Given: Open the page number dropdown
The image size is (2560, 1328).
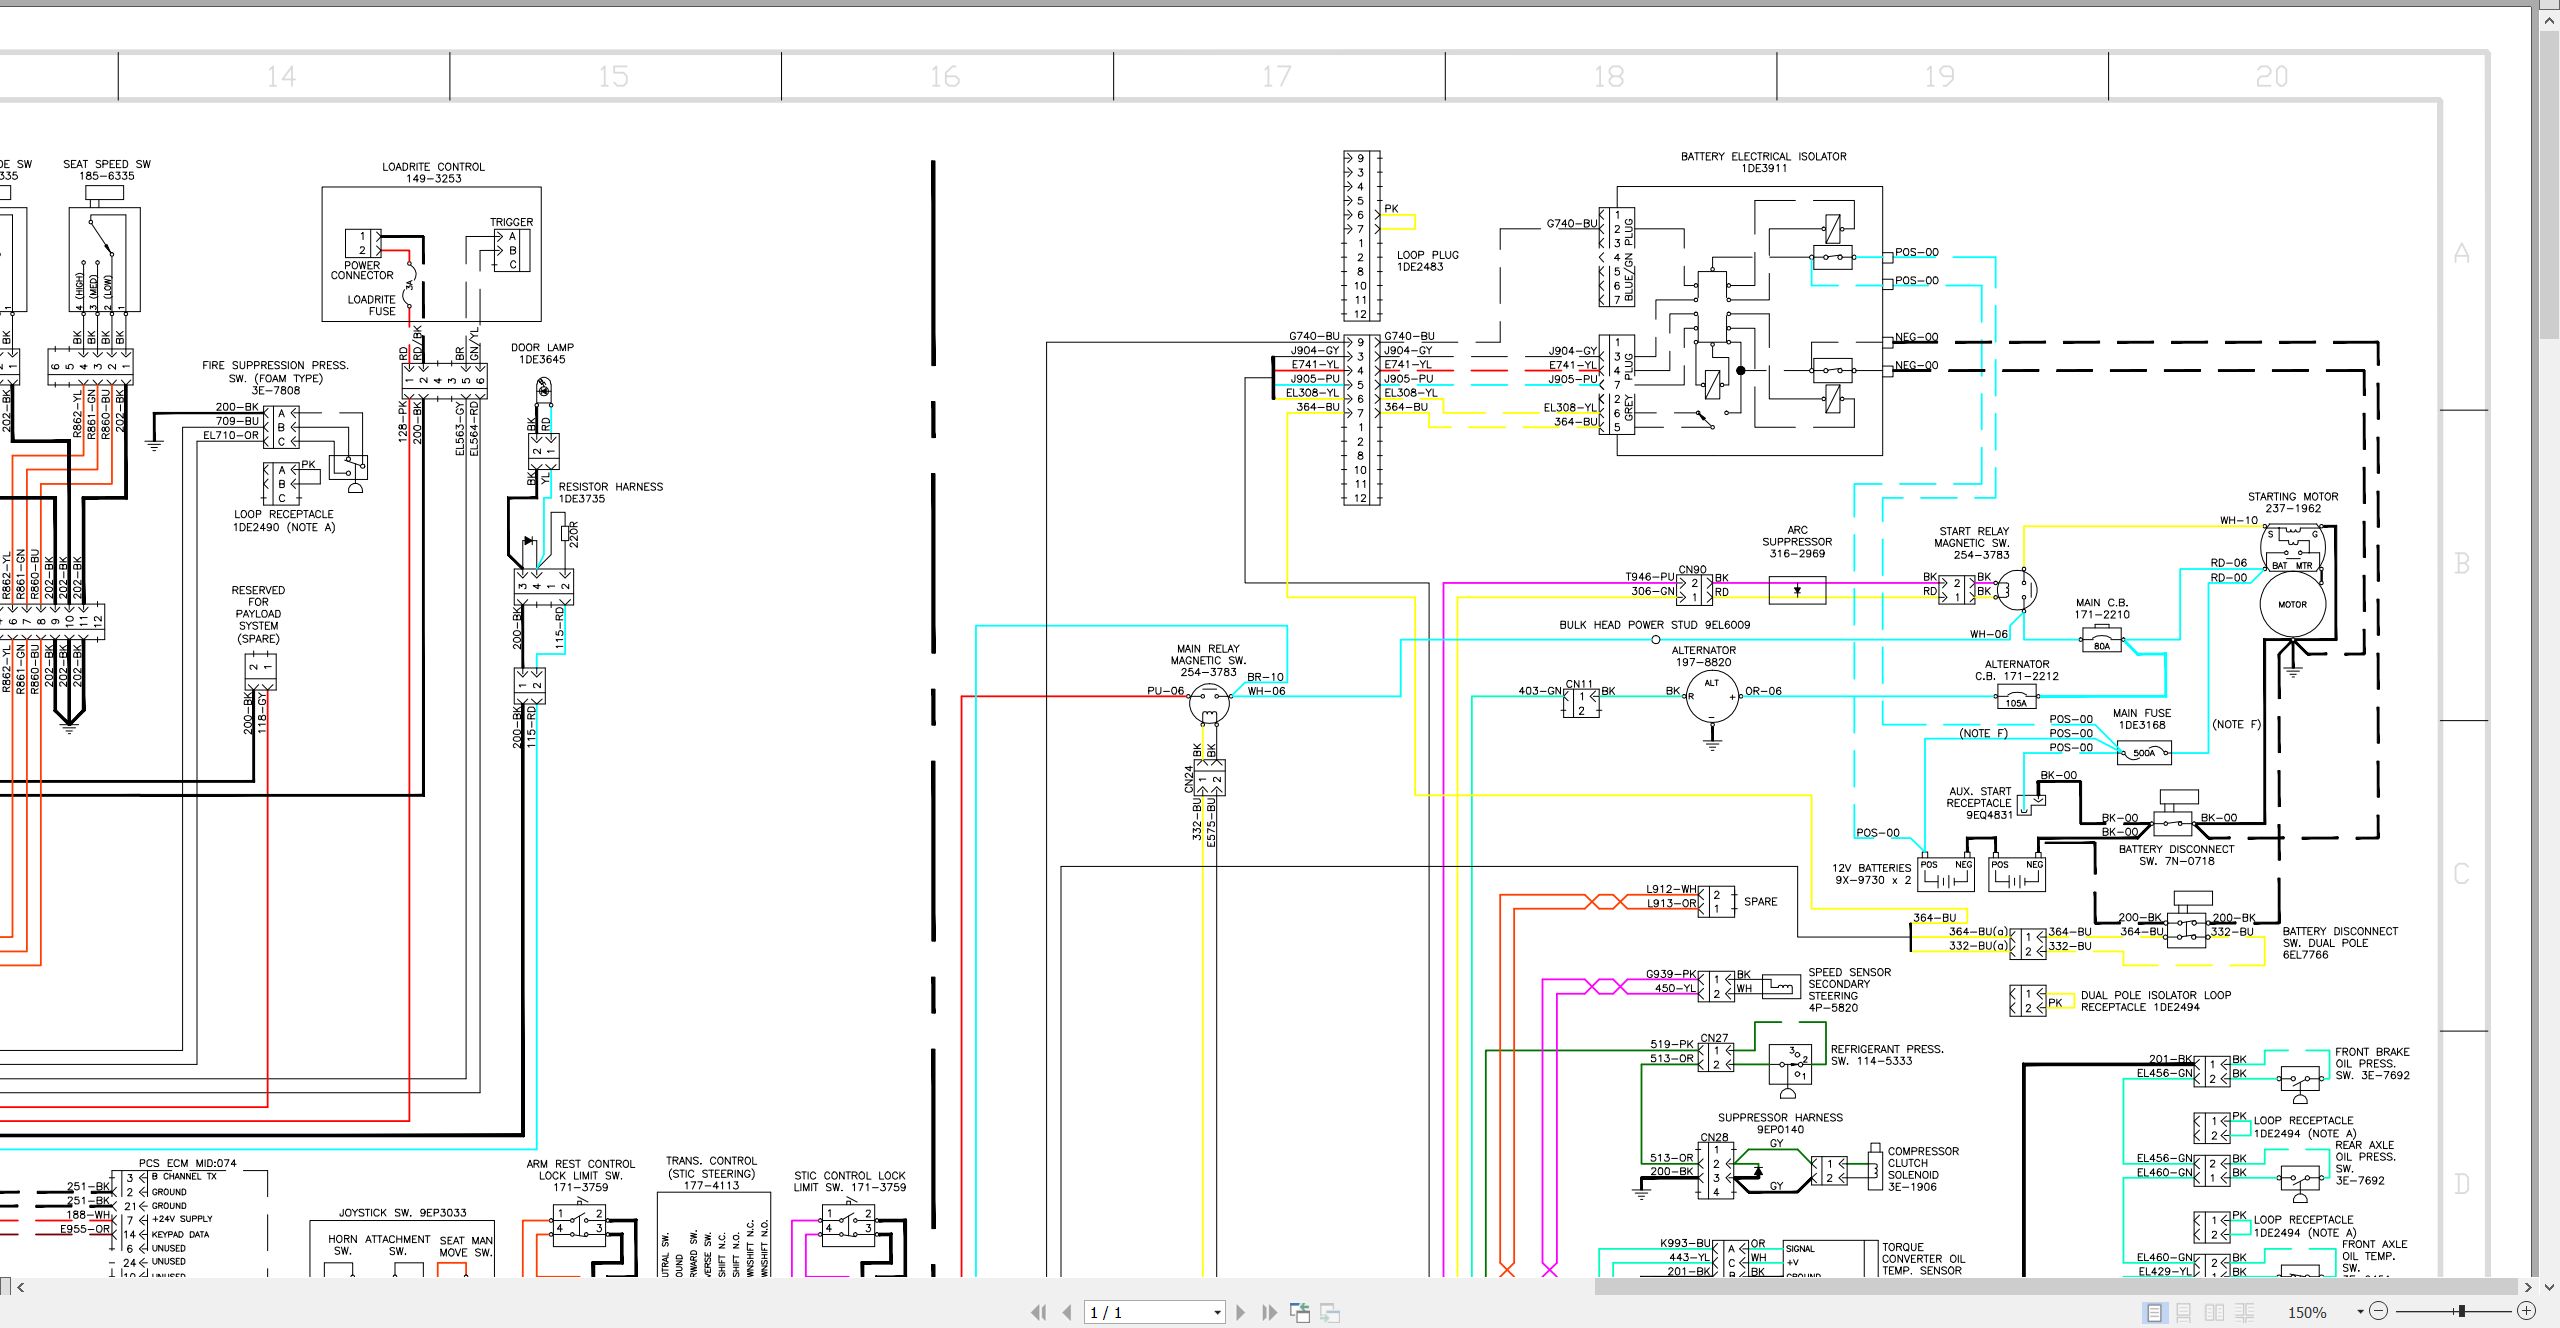Looking at the screenshot, I should tap(1217, 1313).
